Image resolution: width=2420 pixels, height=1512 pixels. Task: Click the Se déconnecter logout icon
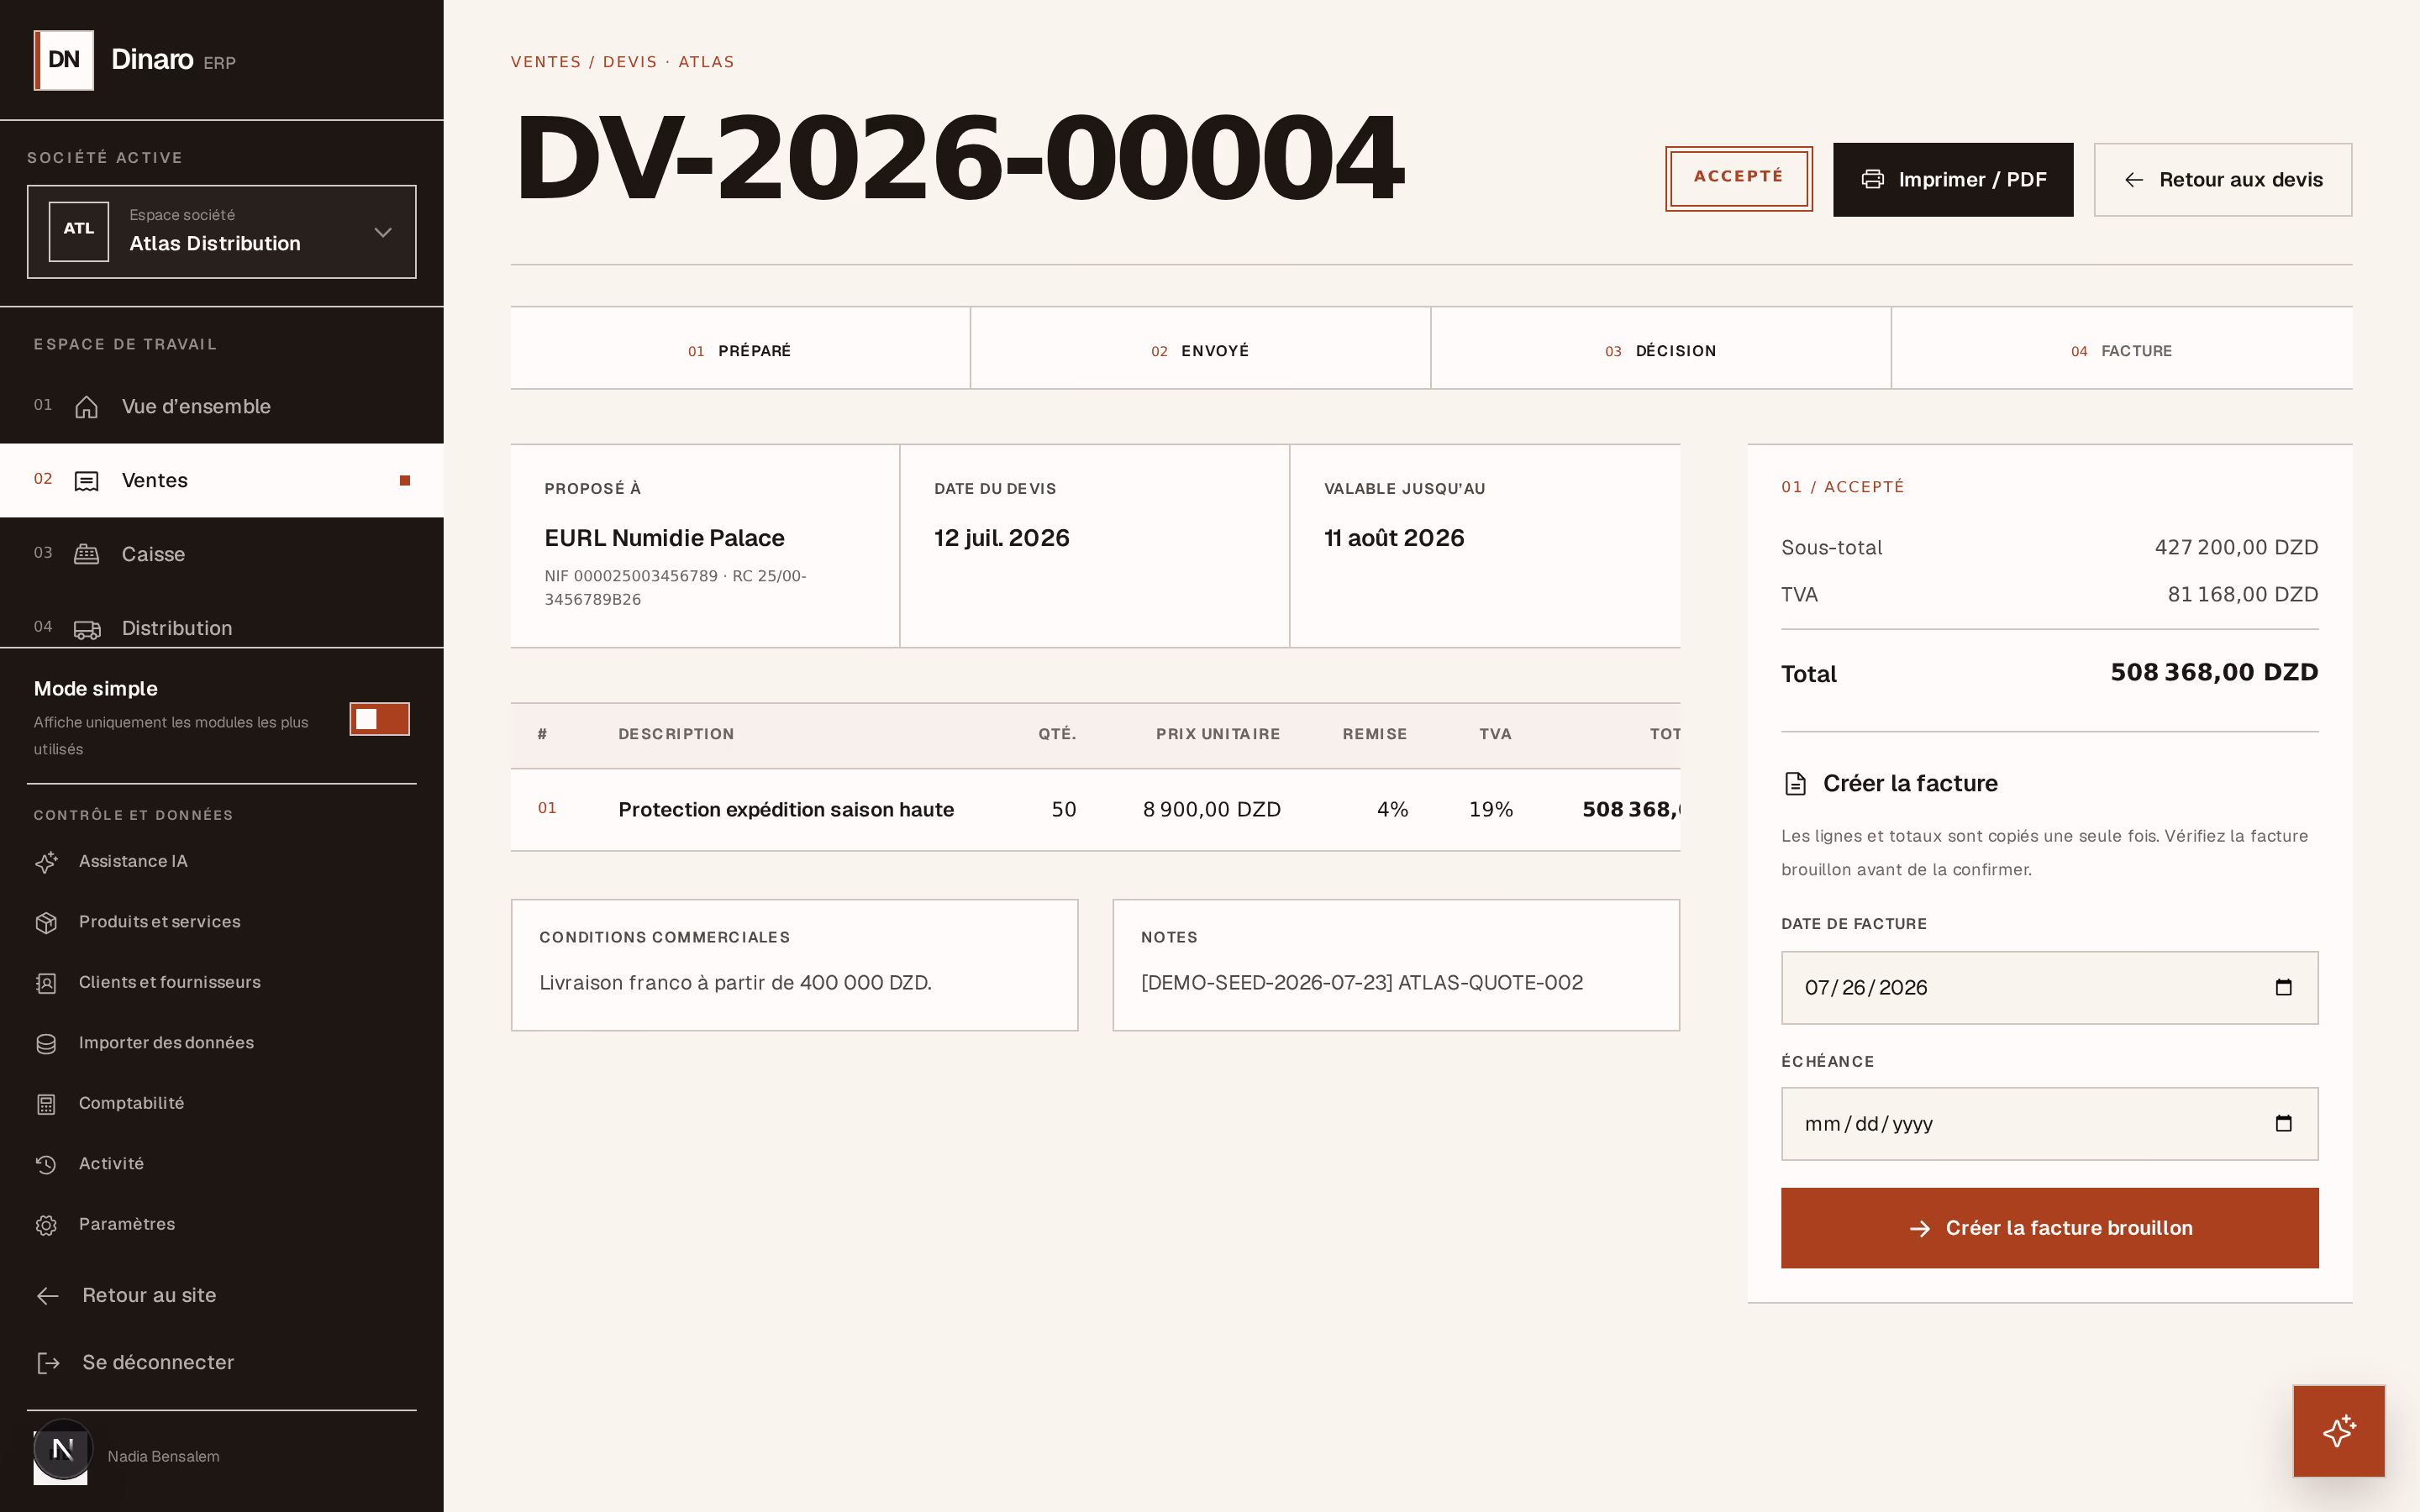[47, 1364]
